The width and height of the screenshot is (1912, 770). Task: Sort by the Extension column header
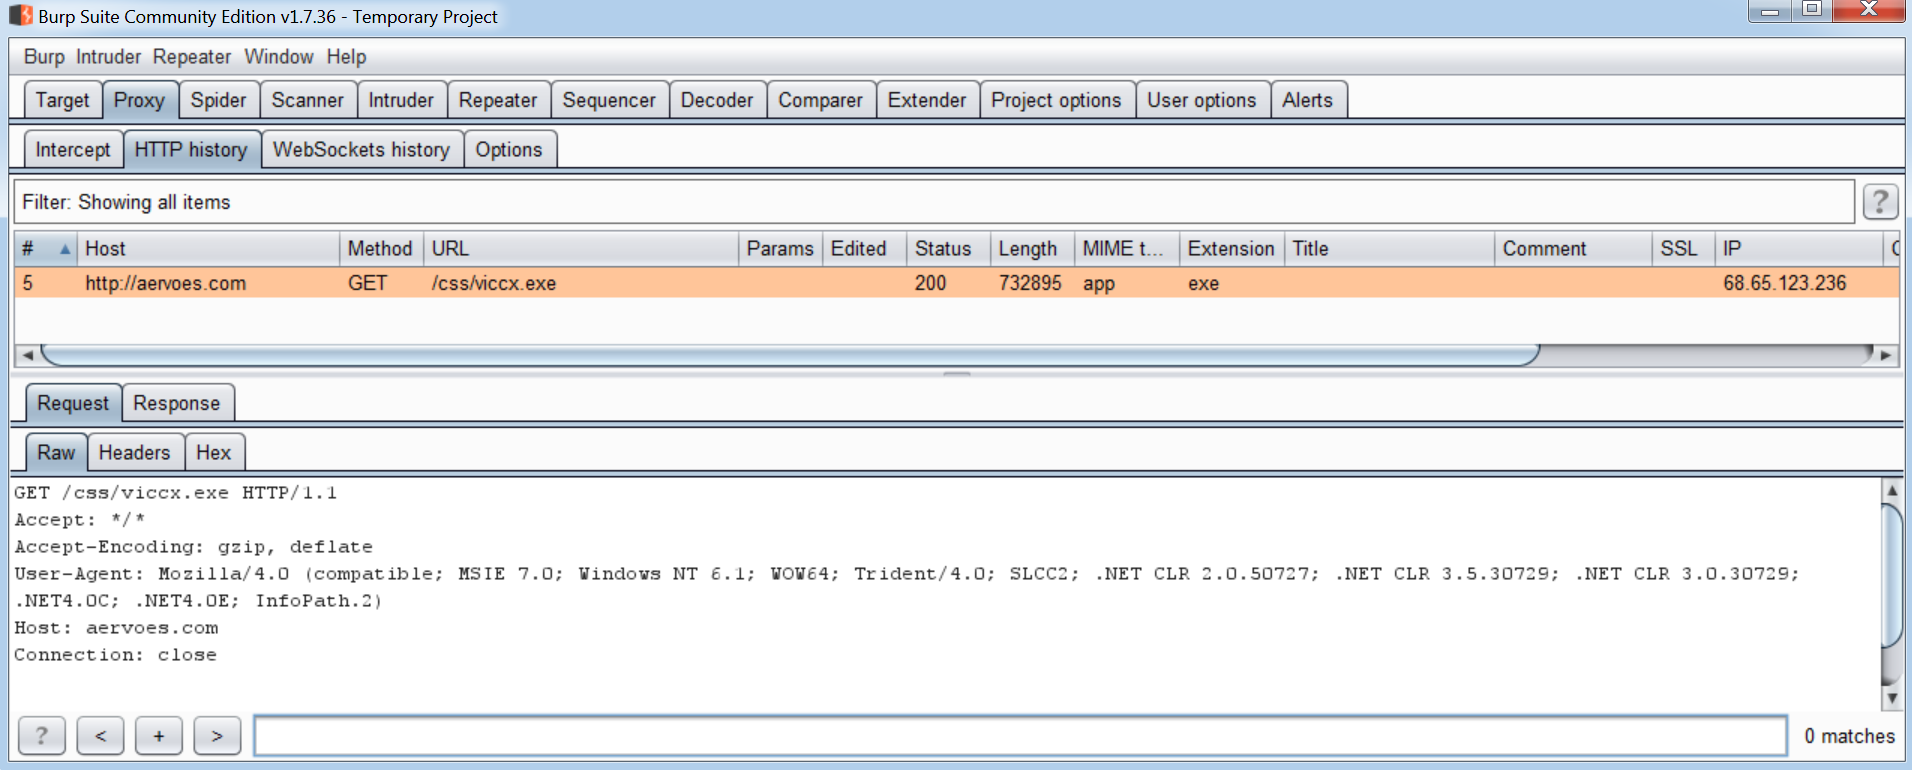click(x=1232, y=249)
